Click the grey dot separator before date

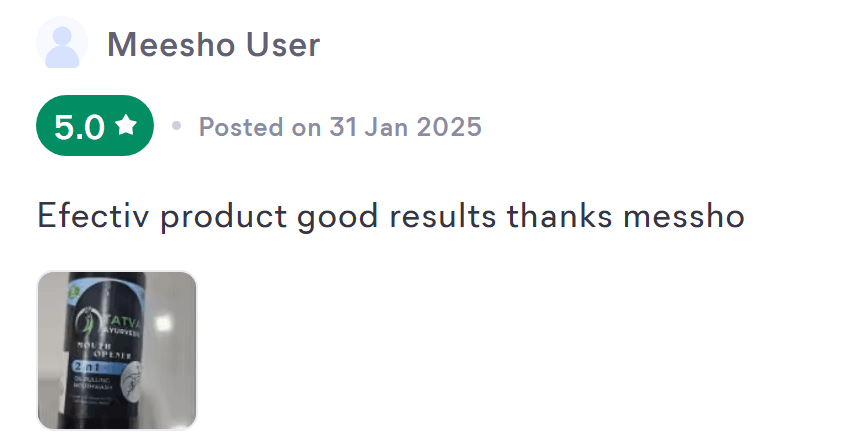pos(177,127)
